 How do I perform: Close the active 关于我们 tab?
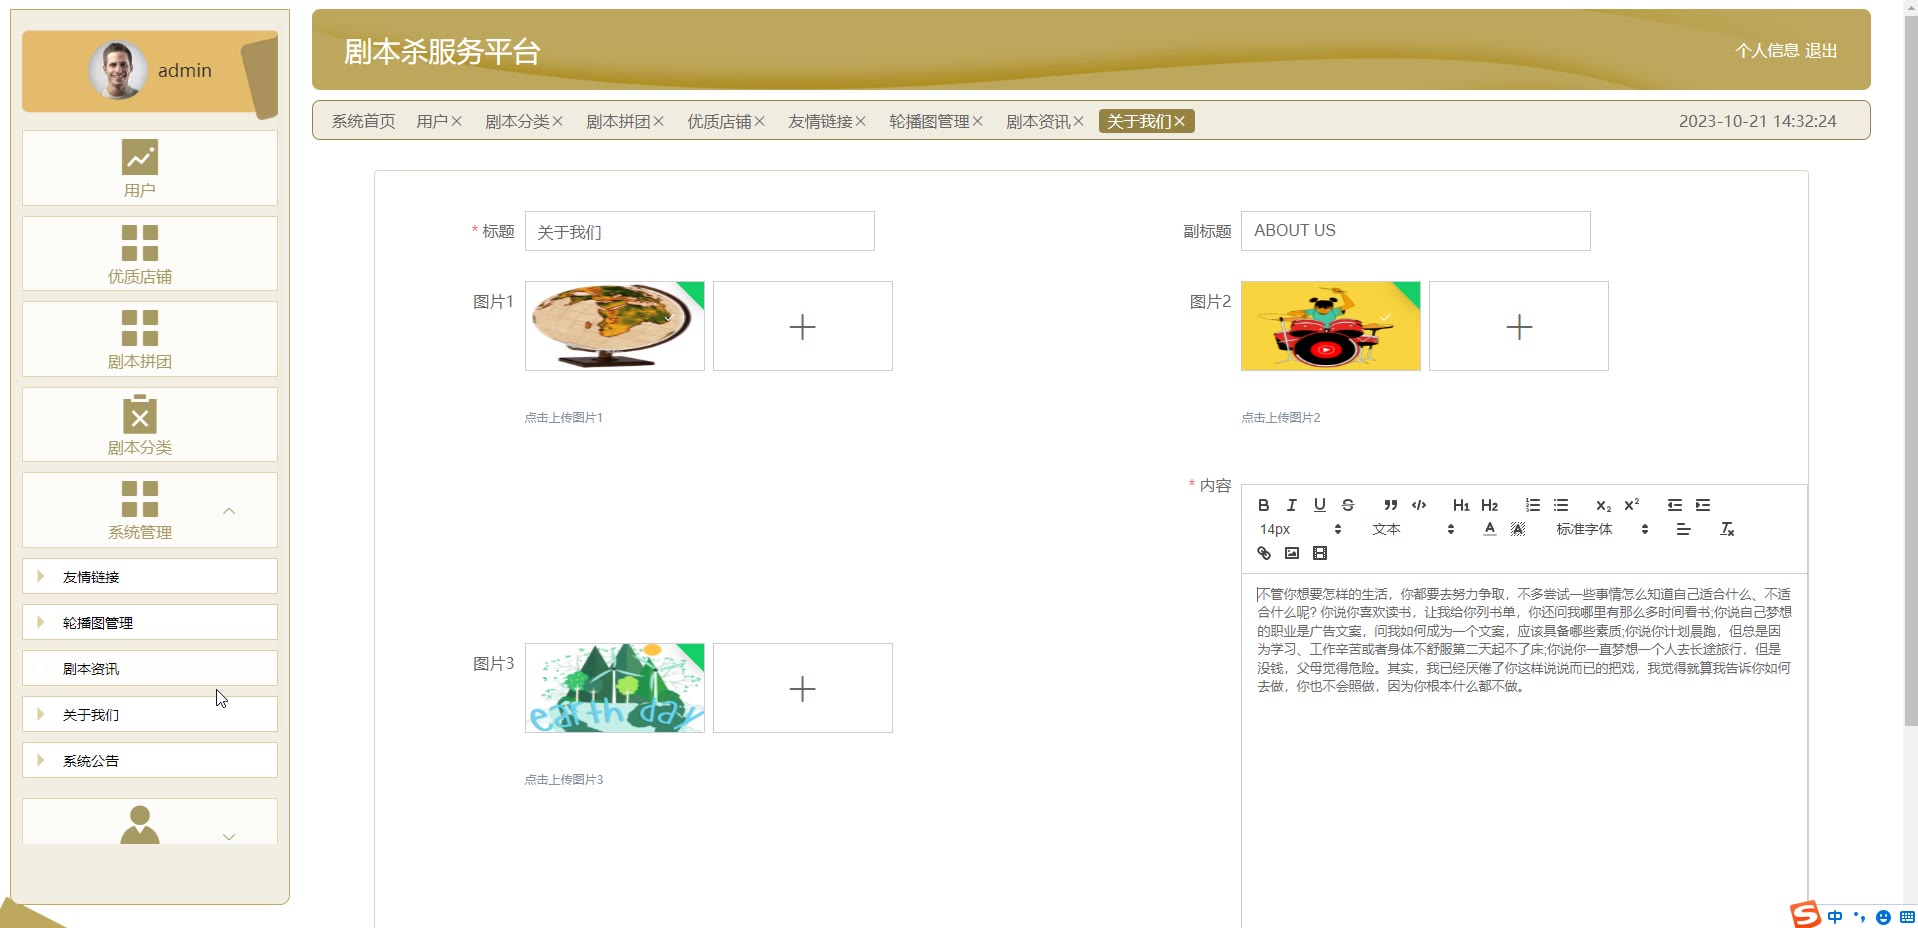pos(1180,121)
